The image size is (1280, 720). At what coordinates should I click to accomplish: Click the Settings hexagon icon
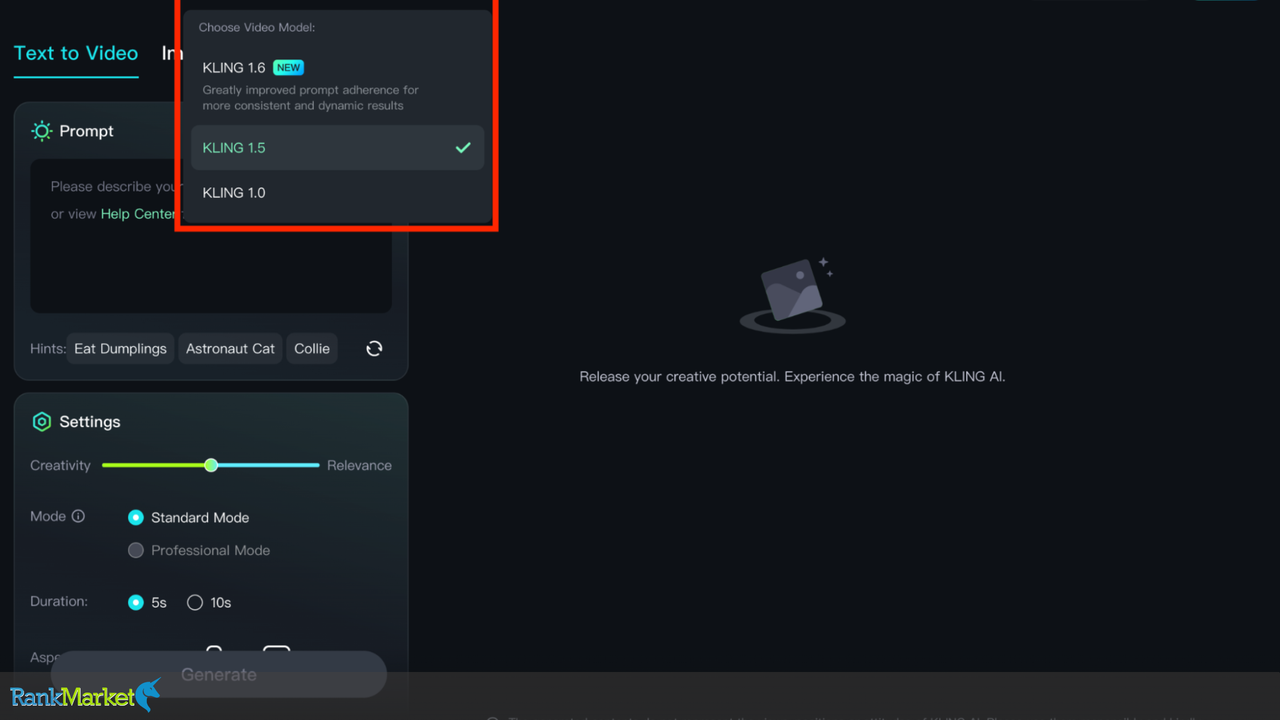[x=41, y=422]
